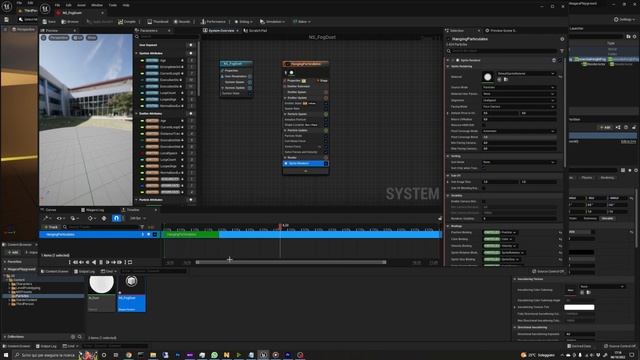Image resolution: width=640 pixels, height=360 pixels.
Task: Toggle the loop button in timeline controls
Action: point(130,262)
